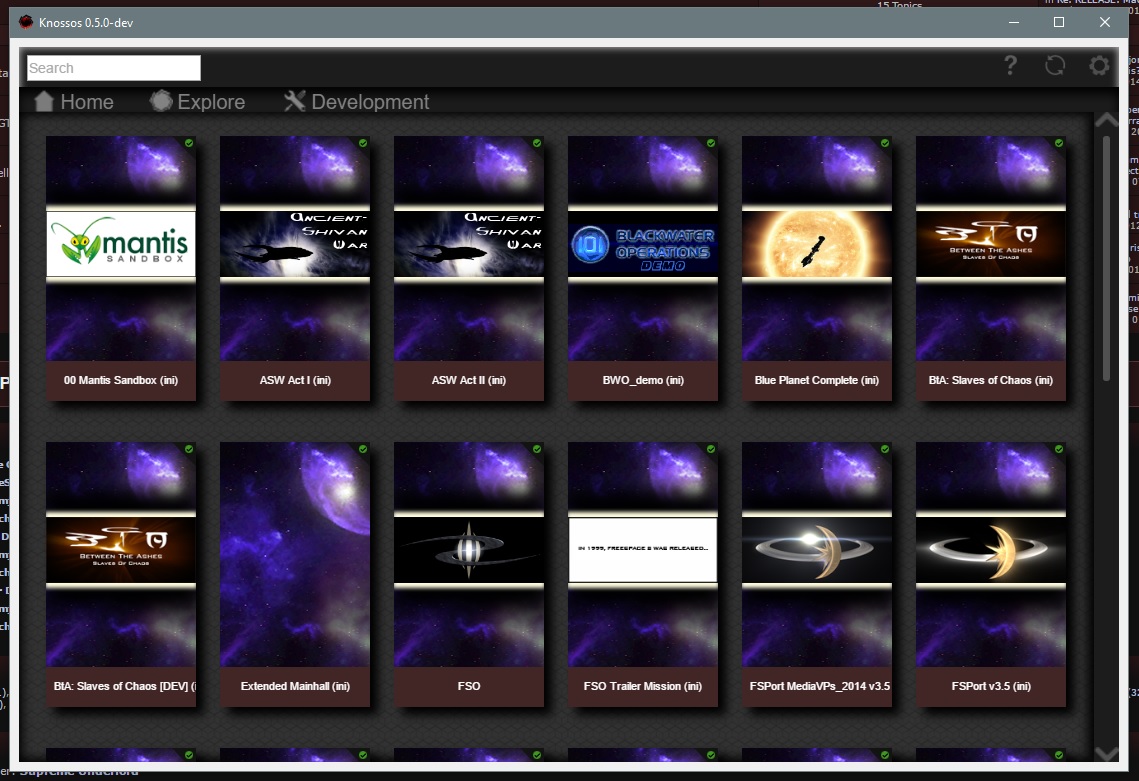
Task: Open the Extended Mainhall mod tile
Action: tap(295, 574)
